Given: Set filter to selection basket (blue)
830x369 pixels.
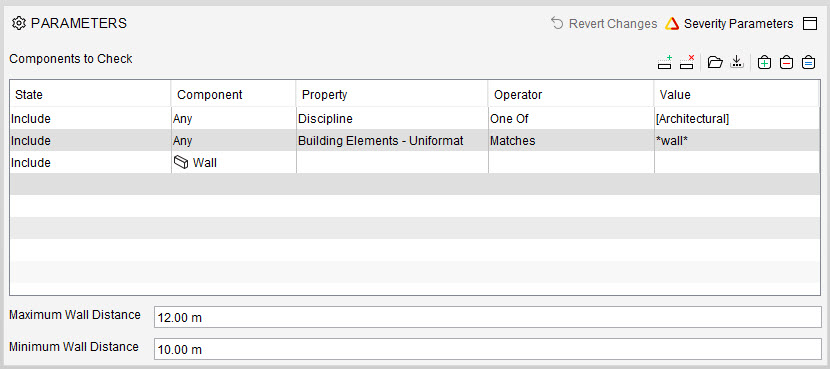Looking at the screenshot, I should tap(808, 62).
